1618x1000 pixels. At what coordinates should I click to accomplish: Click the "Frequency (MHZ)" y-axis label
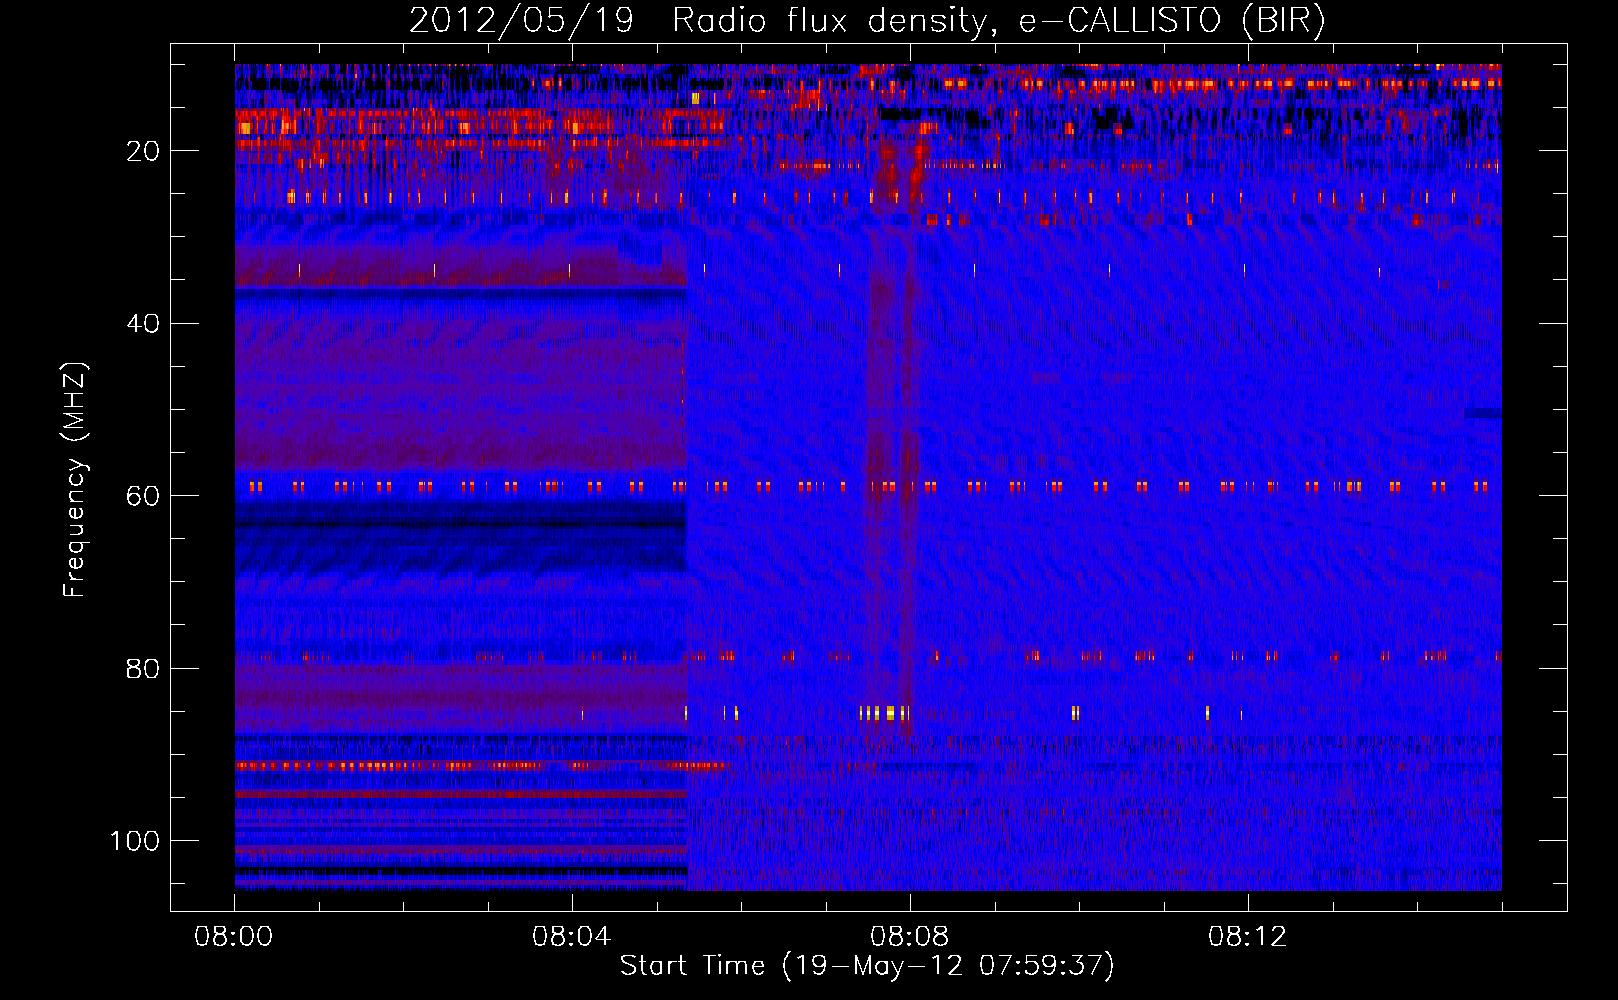coord(75,480)
